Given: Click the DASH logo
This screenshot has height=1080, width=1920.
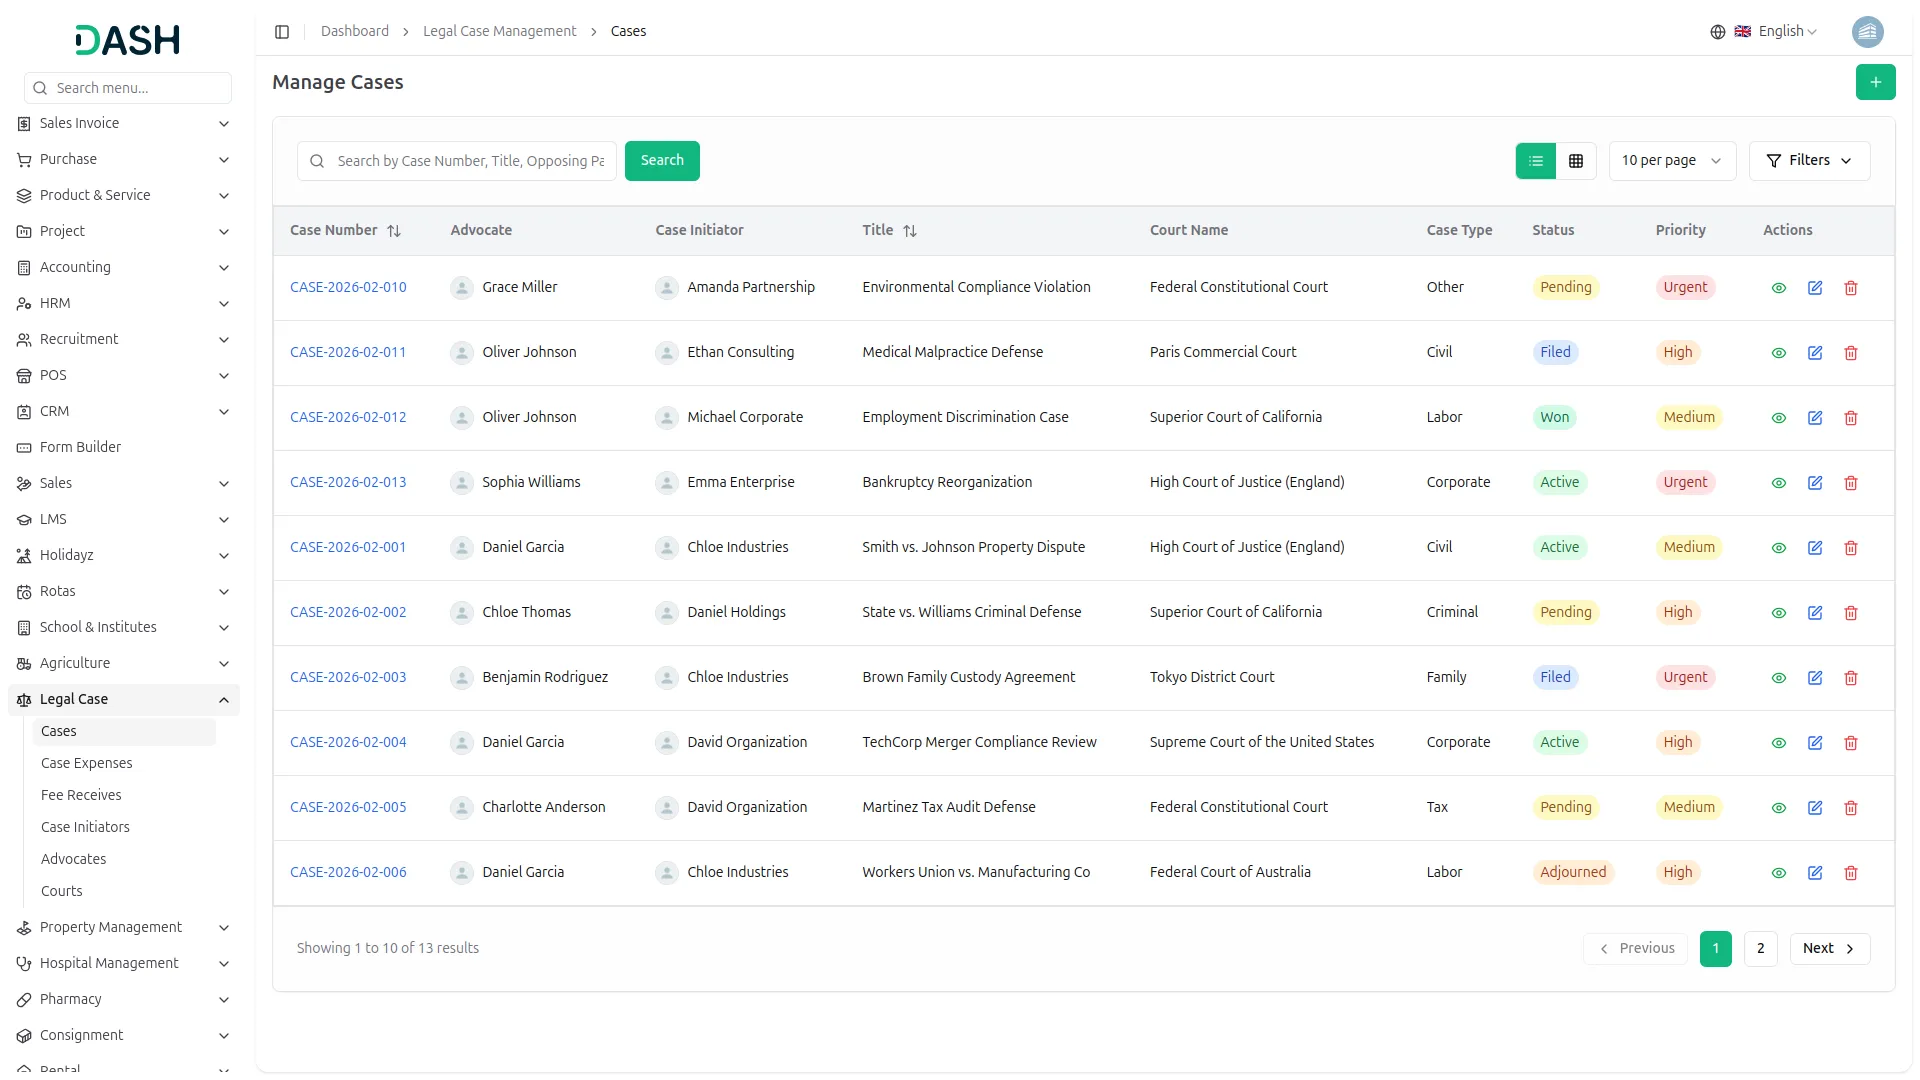Looking at the screenshot, I should (x=127, y=40).
